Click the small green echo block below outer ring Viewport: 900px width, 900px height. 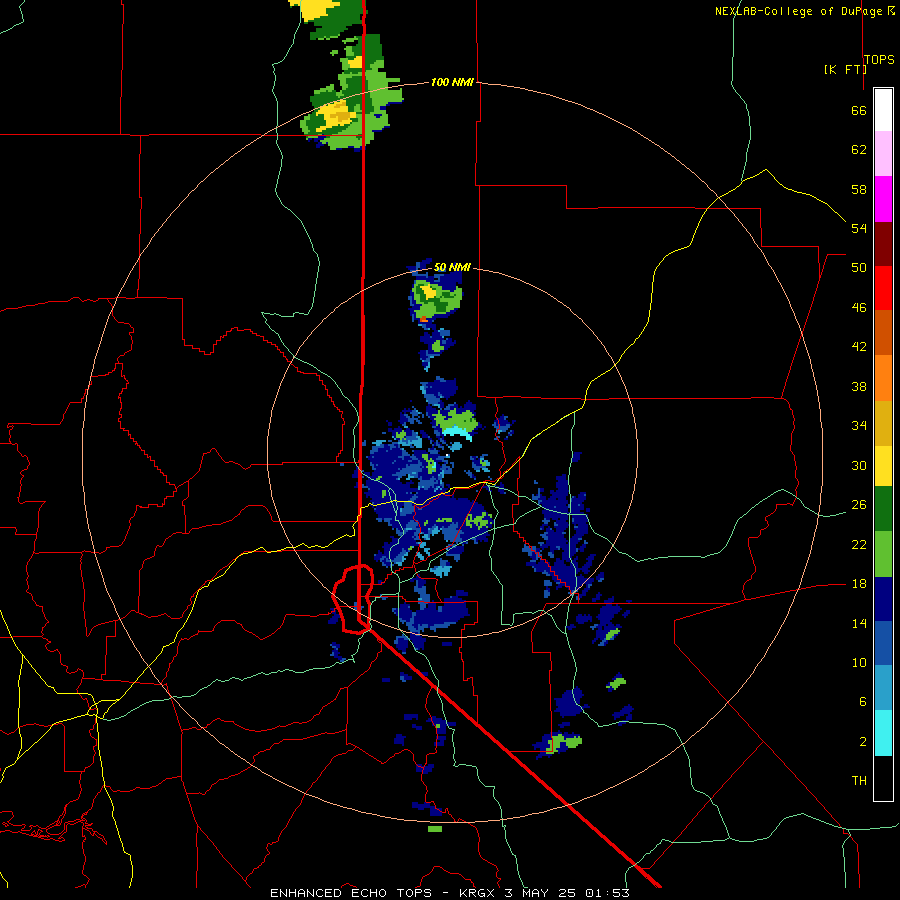point(435,829)
